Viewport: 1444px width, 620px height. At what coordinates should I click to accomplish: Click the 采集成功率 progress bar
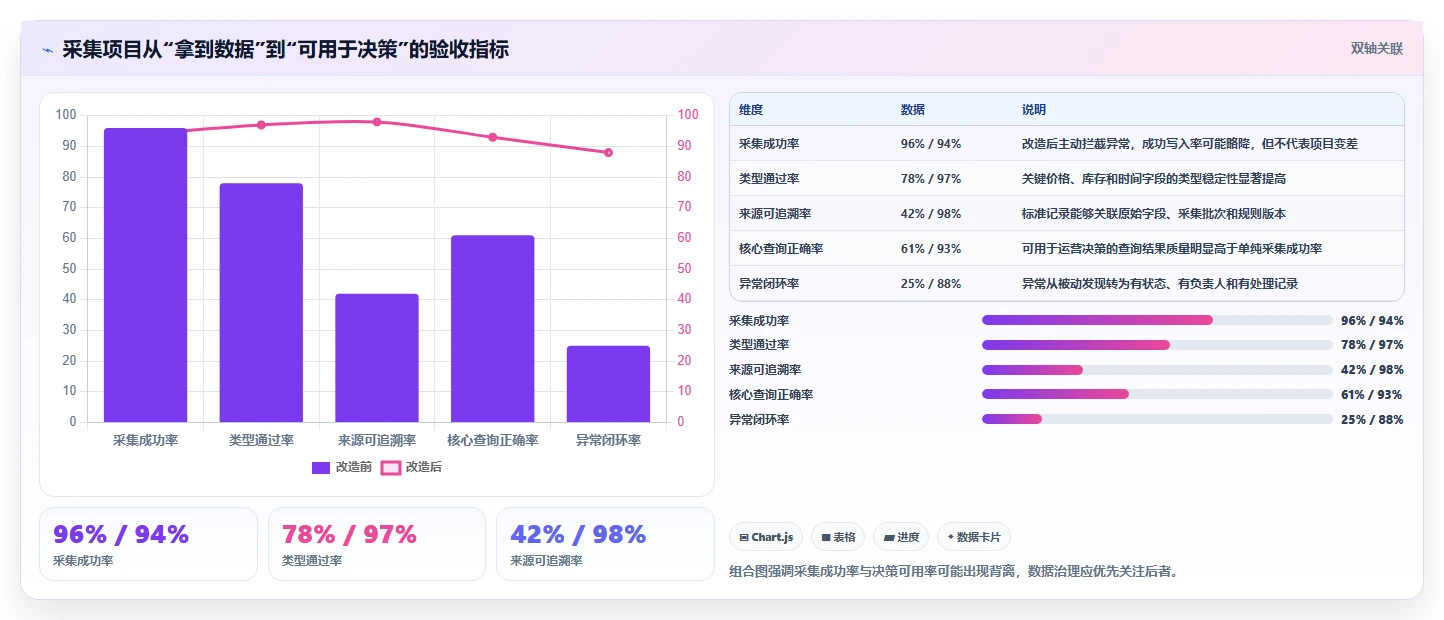coord(1157,320)
